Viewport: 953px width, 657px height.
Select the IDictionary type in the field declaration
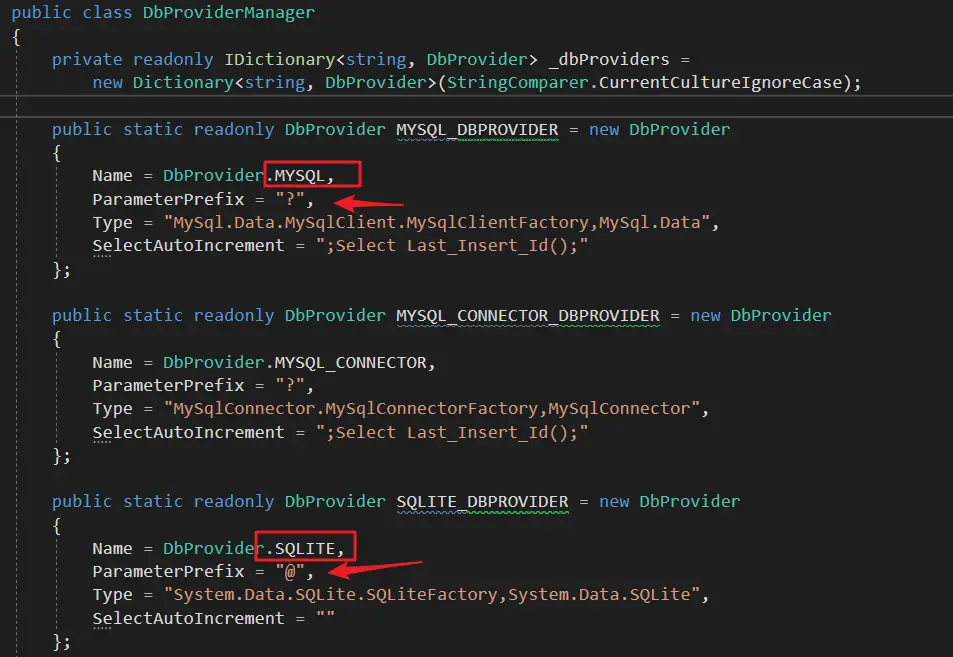[x=280, y=60]
